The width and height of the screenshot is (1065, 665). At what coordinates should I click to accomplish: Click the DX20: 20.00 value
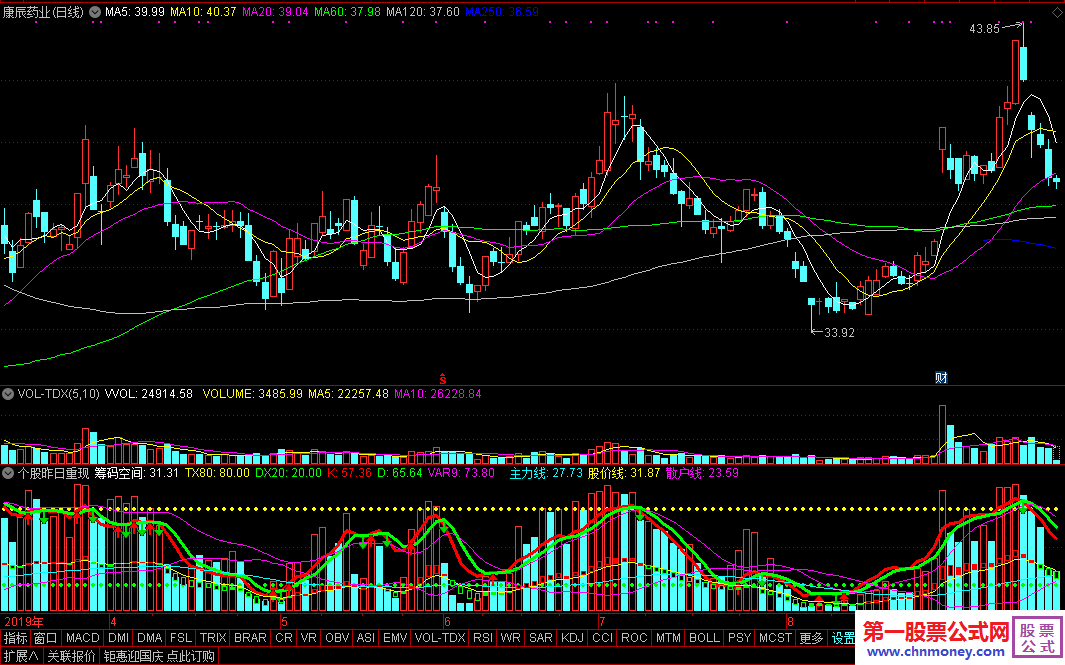click(288, 473)
